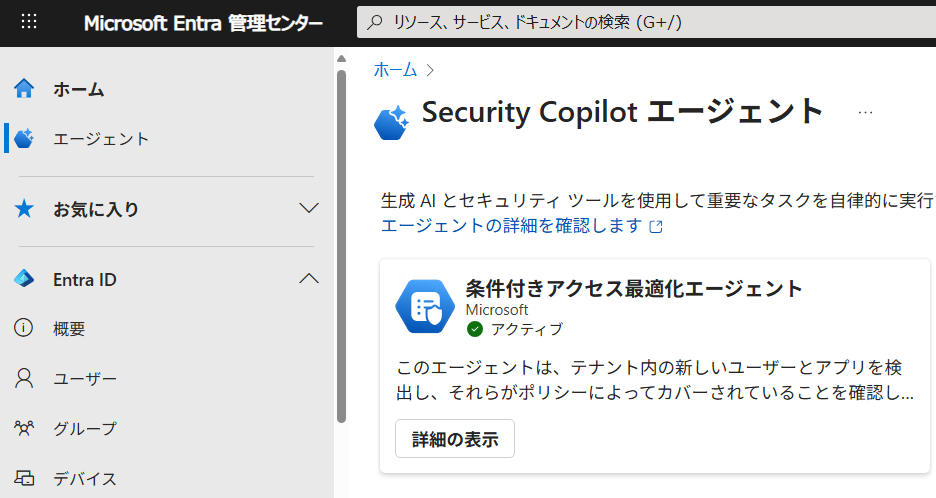Image resolution: width=936 pixels, height=498 pixels.
Task: Click the 条件付きアクセス最適化エージェント hexagon icon
Action: (x=425, y=306)
